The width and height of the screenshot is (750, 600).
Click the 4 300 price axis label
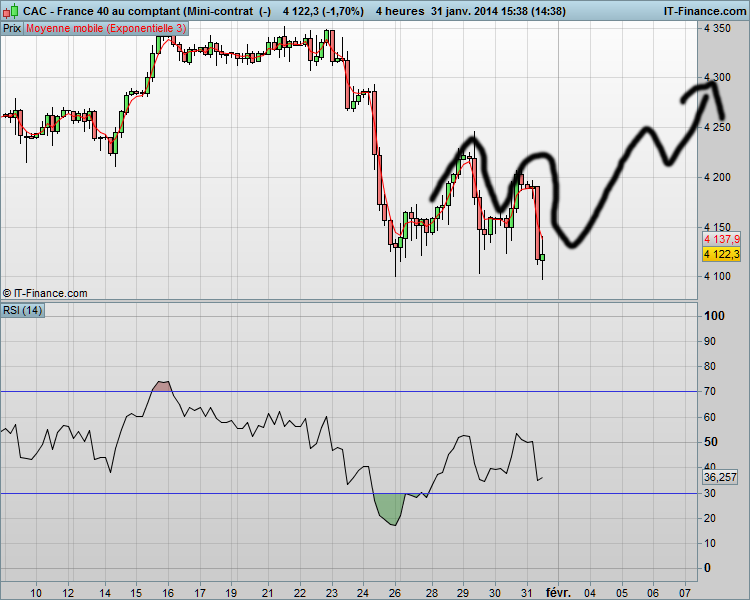717,77
